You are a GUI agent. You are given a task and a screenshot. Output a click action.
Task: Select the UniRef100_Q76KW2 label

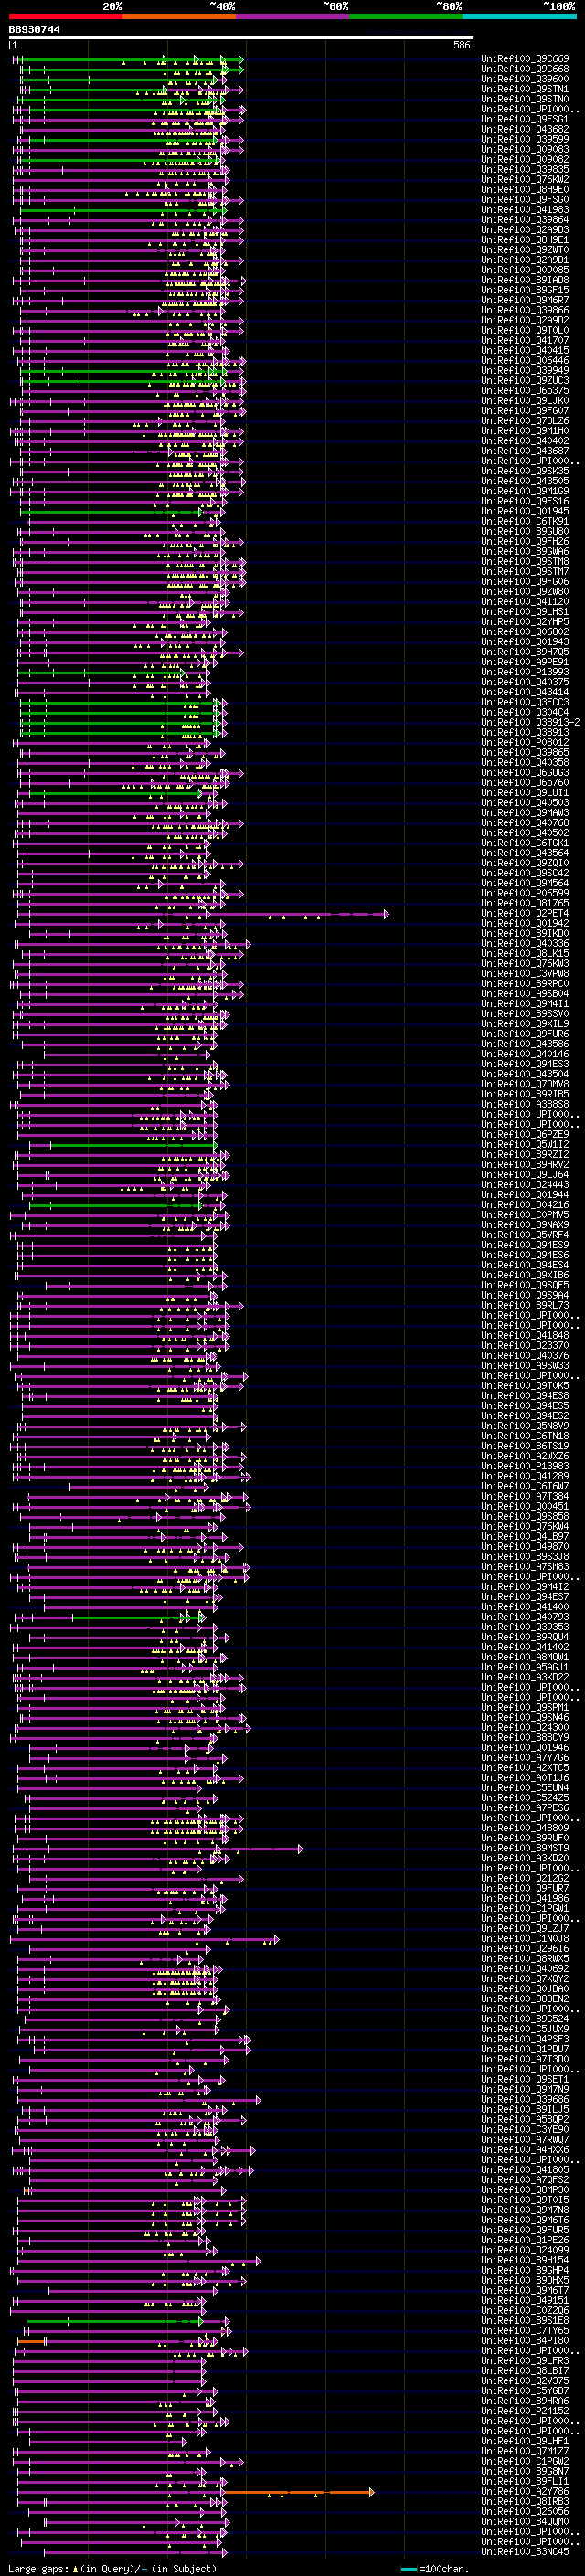pos(525,179)
